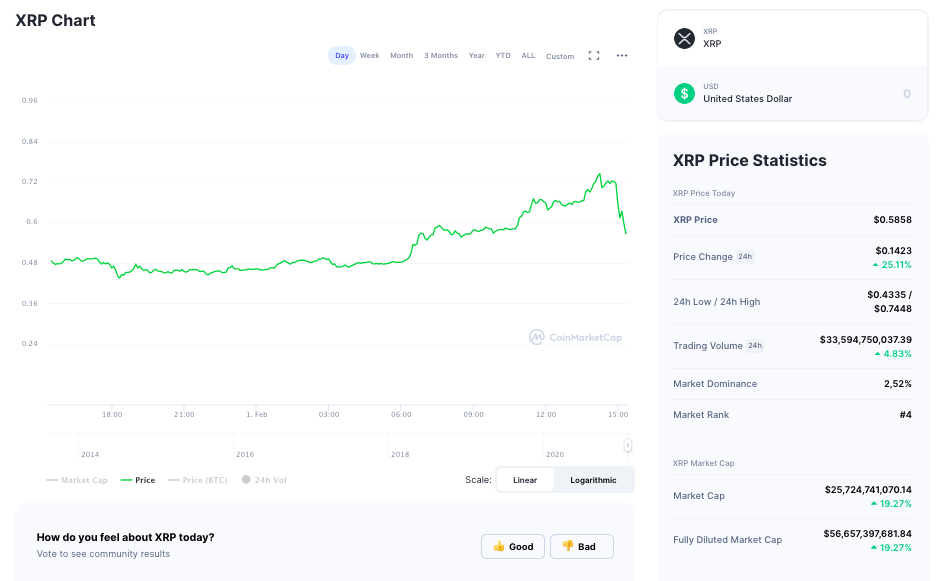Open the chart's three-dot options menu
The image size is (938, 581).
(622, 56)
